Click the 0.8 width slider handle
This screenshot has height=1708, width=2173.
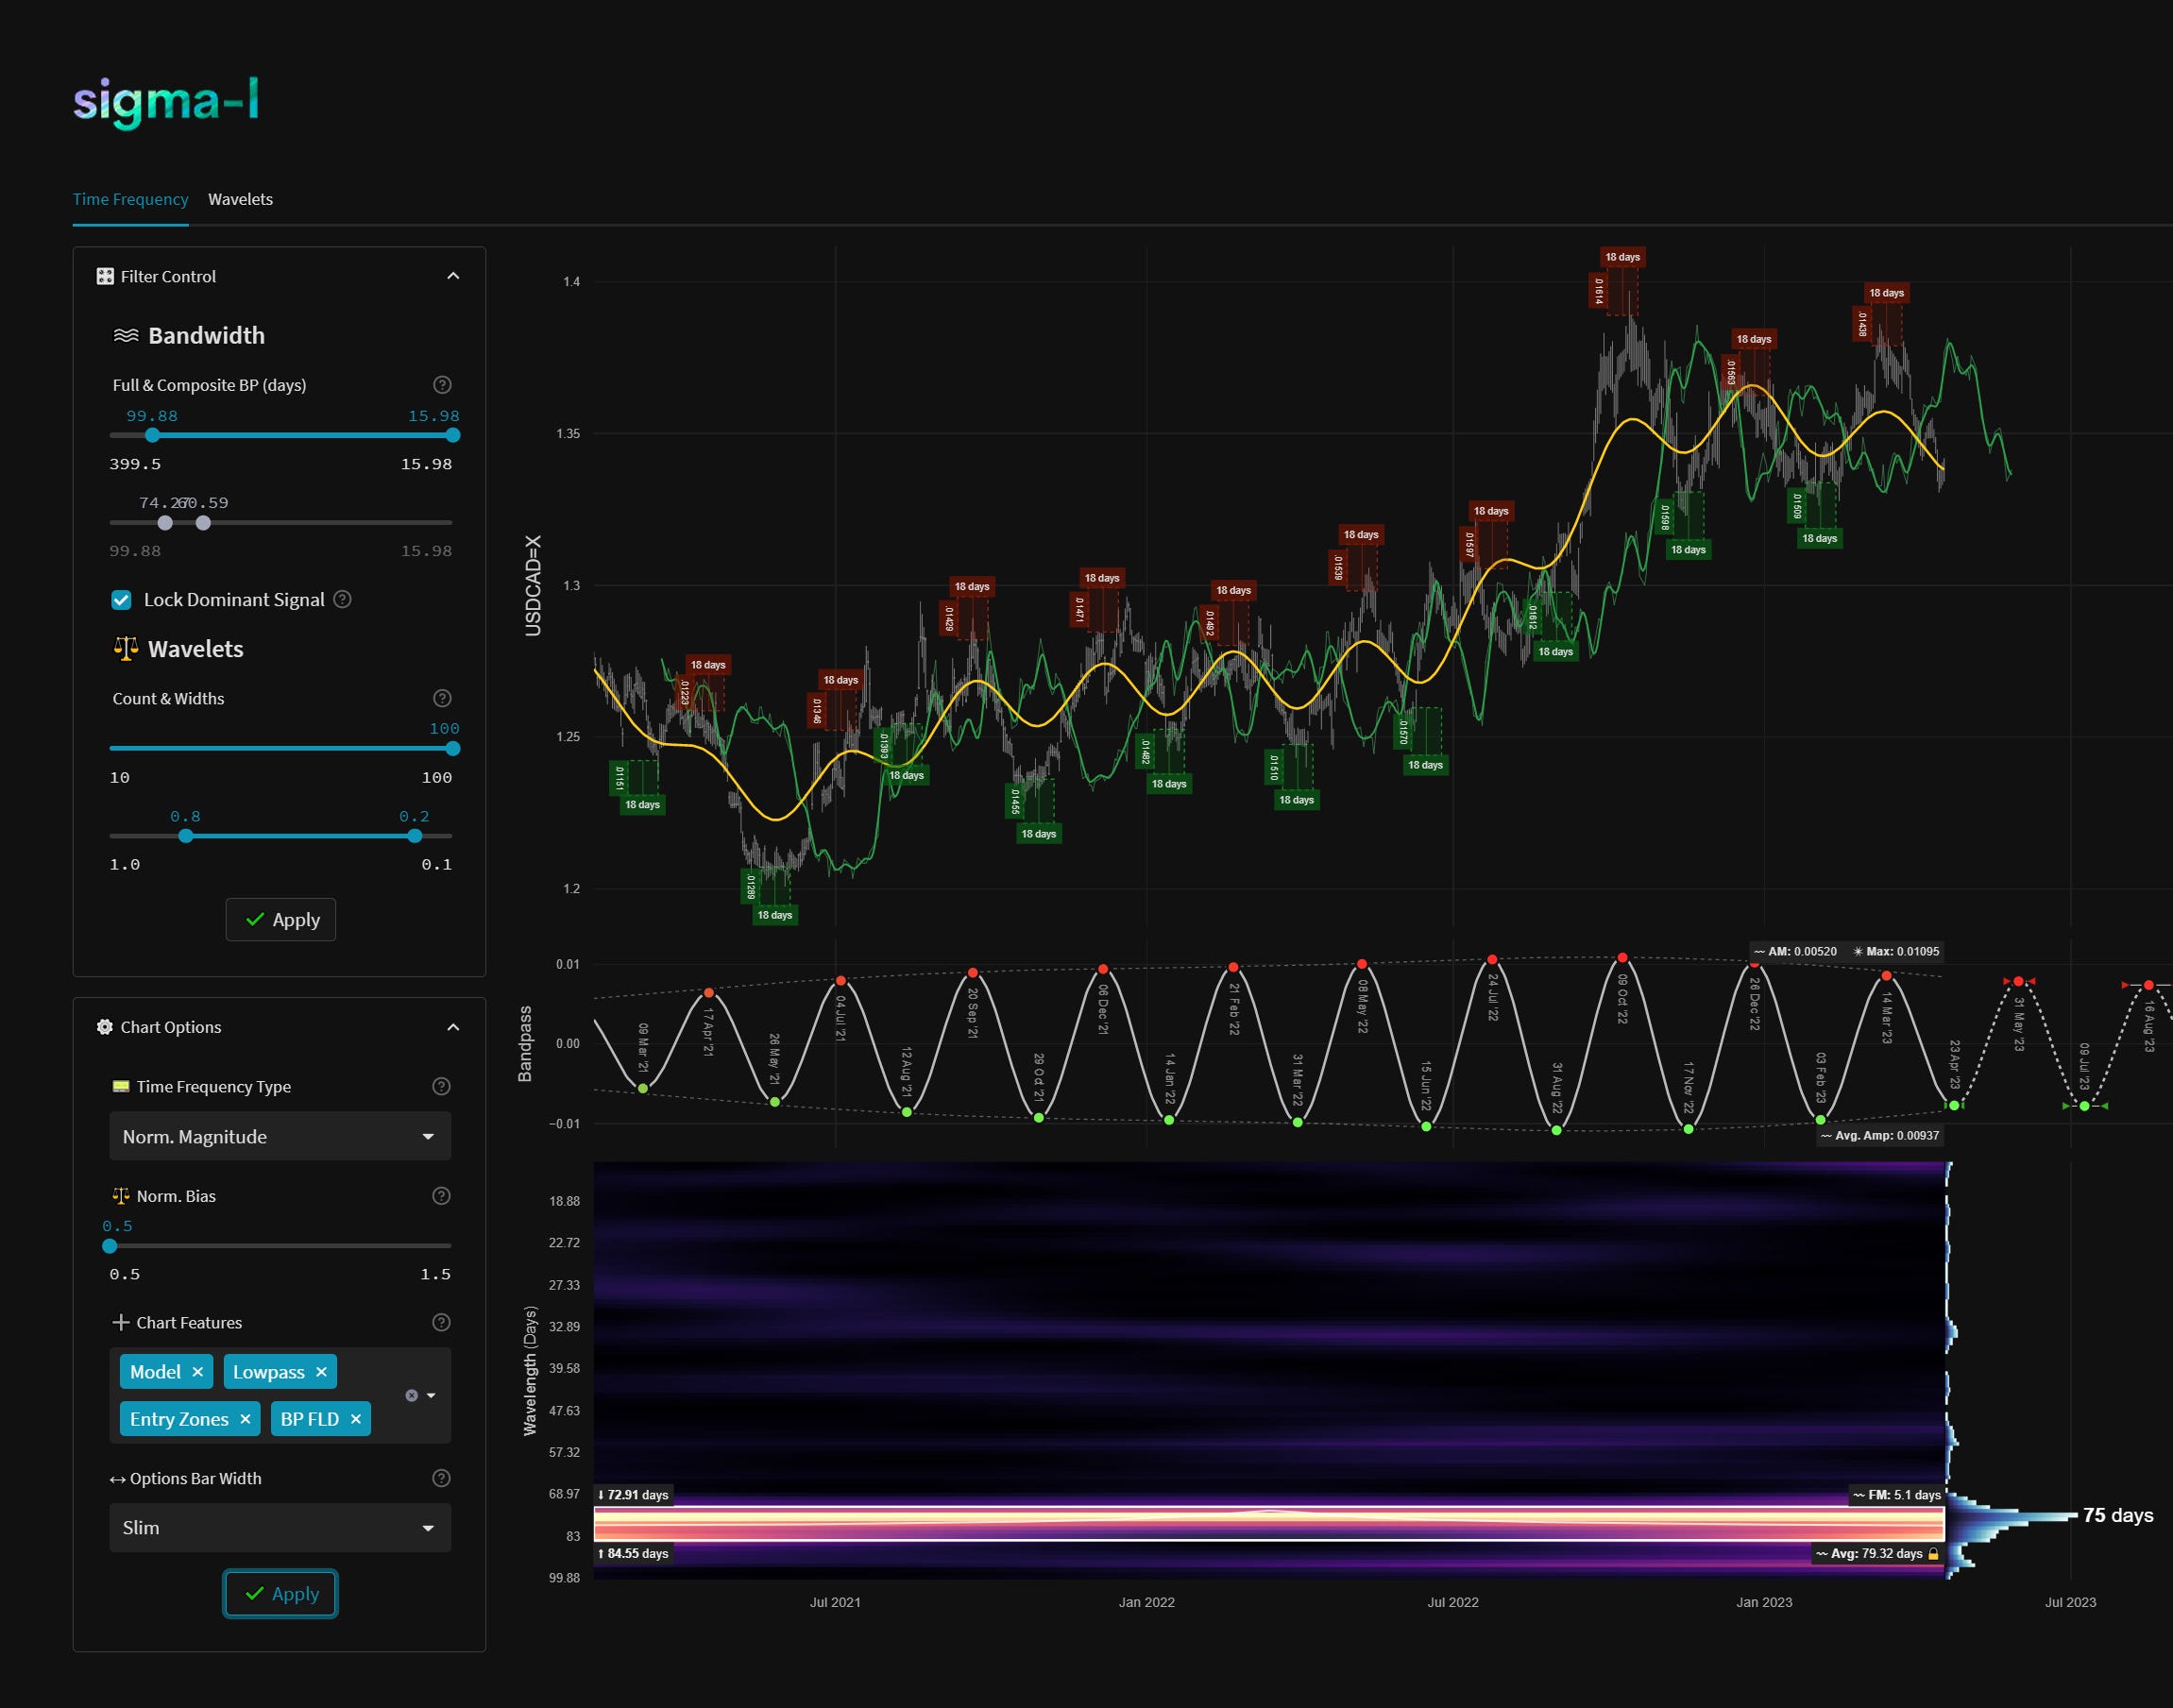186,836
